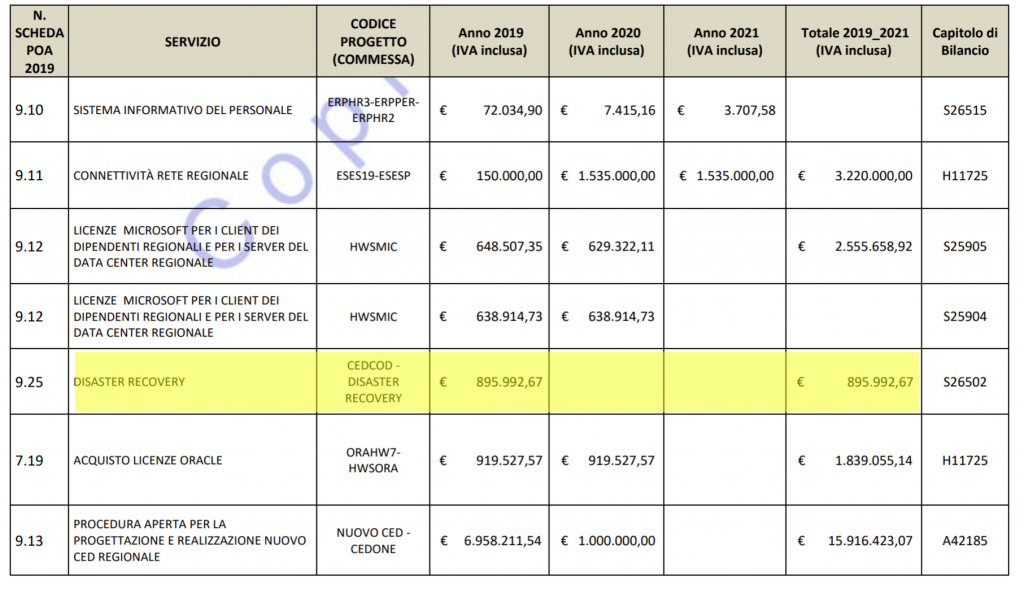Select the ORAHW7-HWSORA project code cell
The image size is (1024, 589).
coord(373,461)
